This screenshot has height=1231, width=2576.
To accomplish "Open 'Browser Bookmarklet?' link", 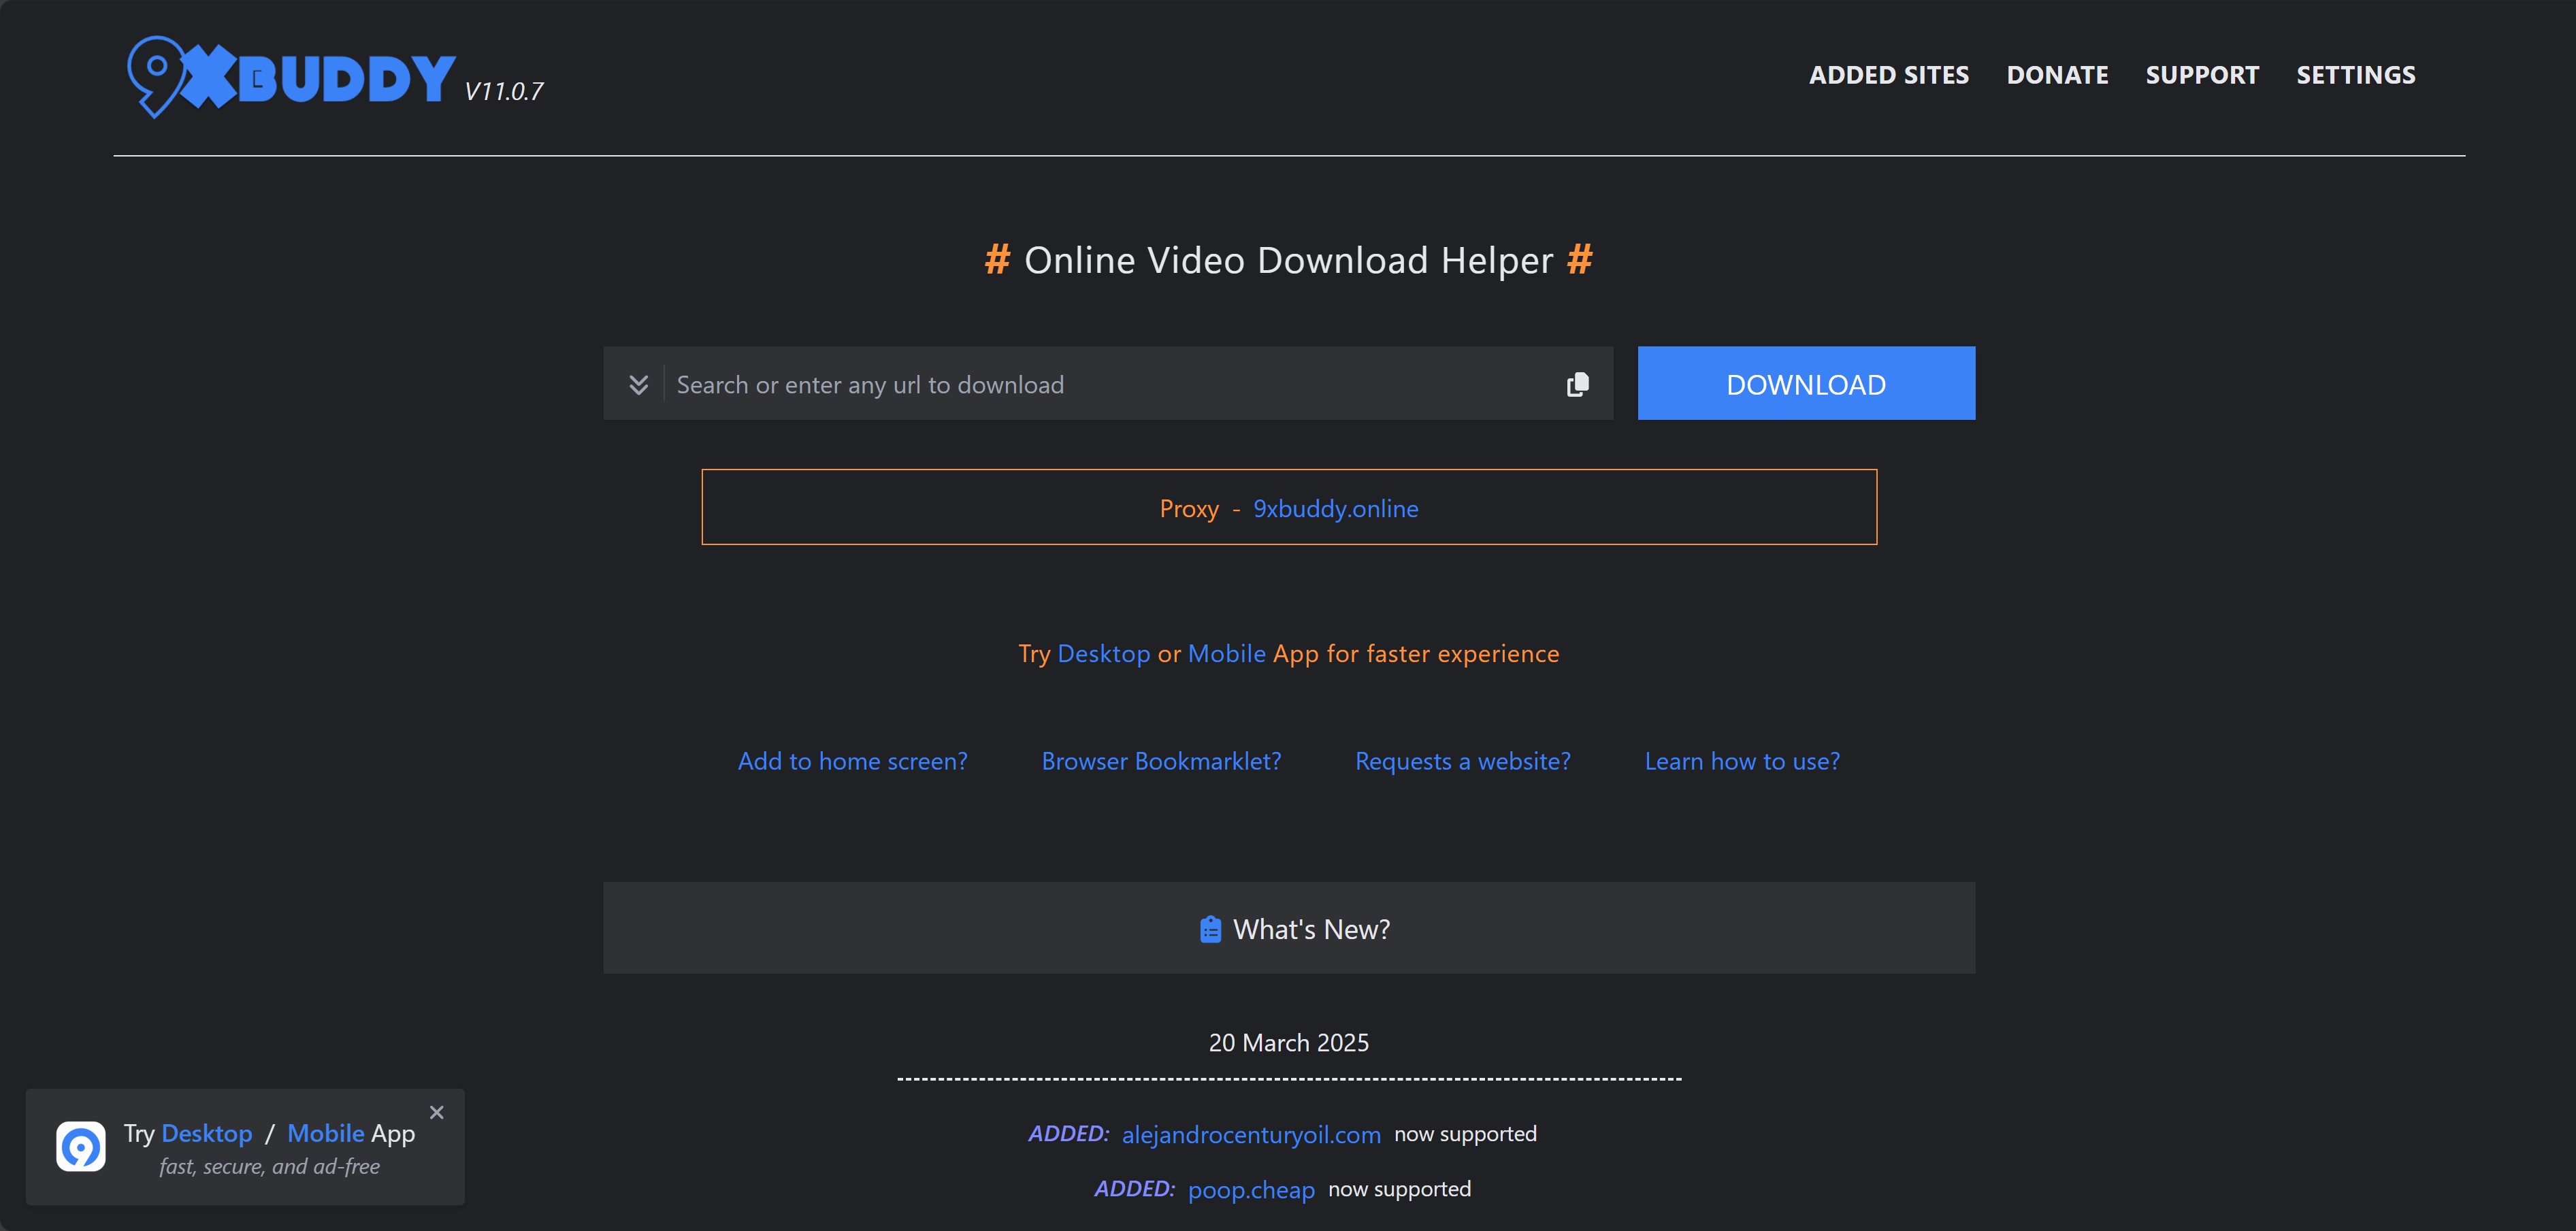I will 1161,762.
